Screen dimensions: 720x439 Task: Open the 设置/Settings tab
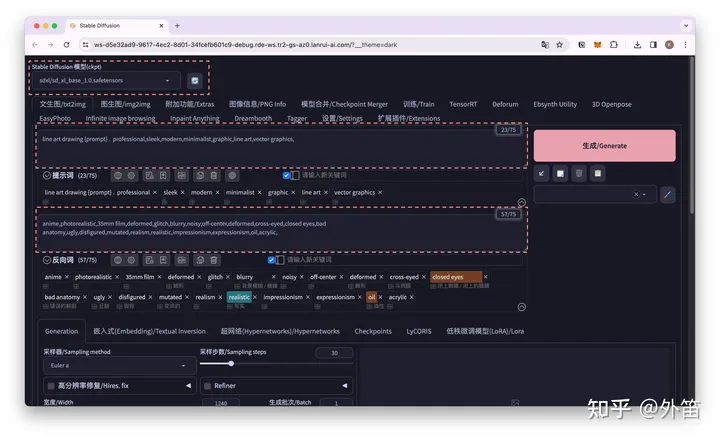click(x=342, y=118)
